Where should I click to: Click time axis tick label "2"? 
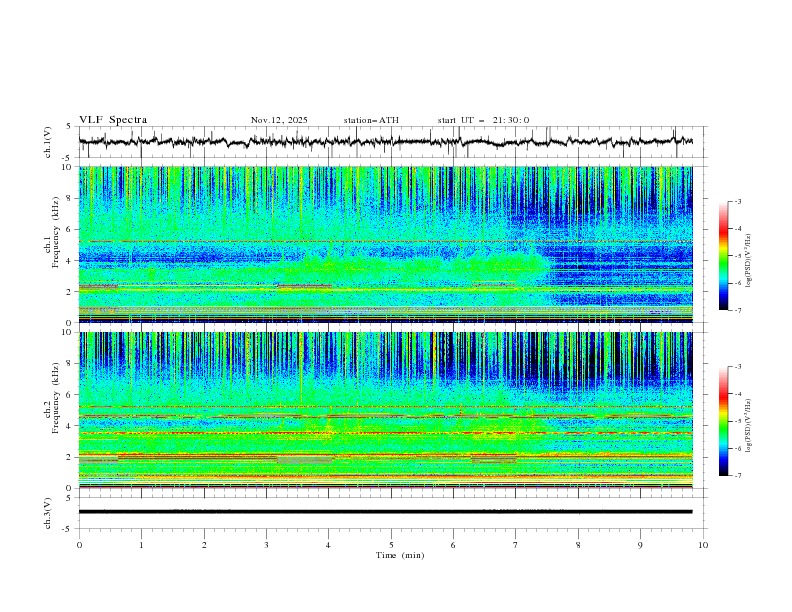pyautogui.click(x=204, y=545)
